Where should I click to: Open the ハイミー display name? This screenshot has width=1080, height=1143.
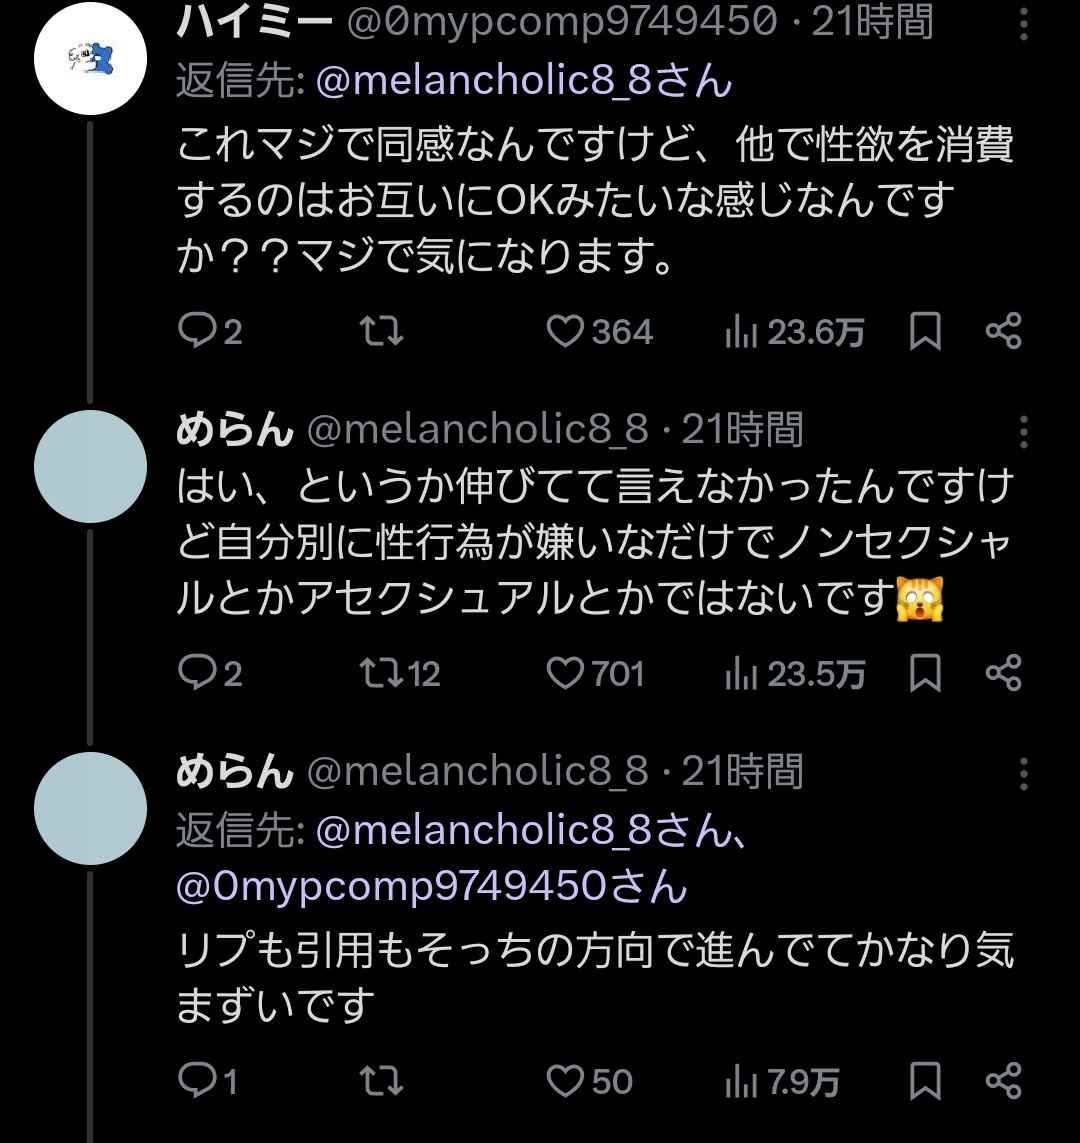255,20
